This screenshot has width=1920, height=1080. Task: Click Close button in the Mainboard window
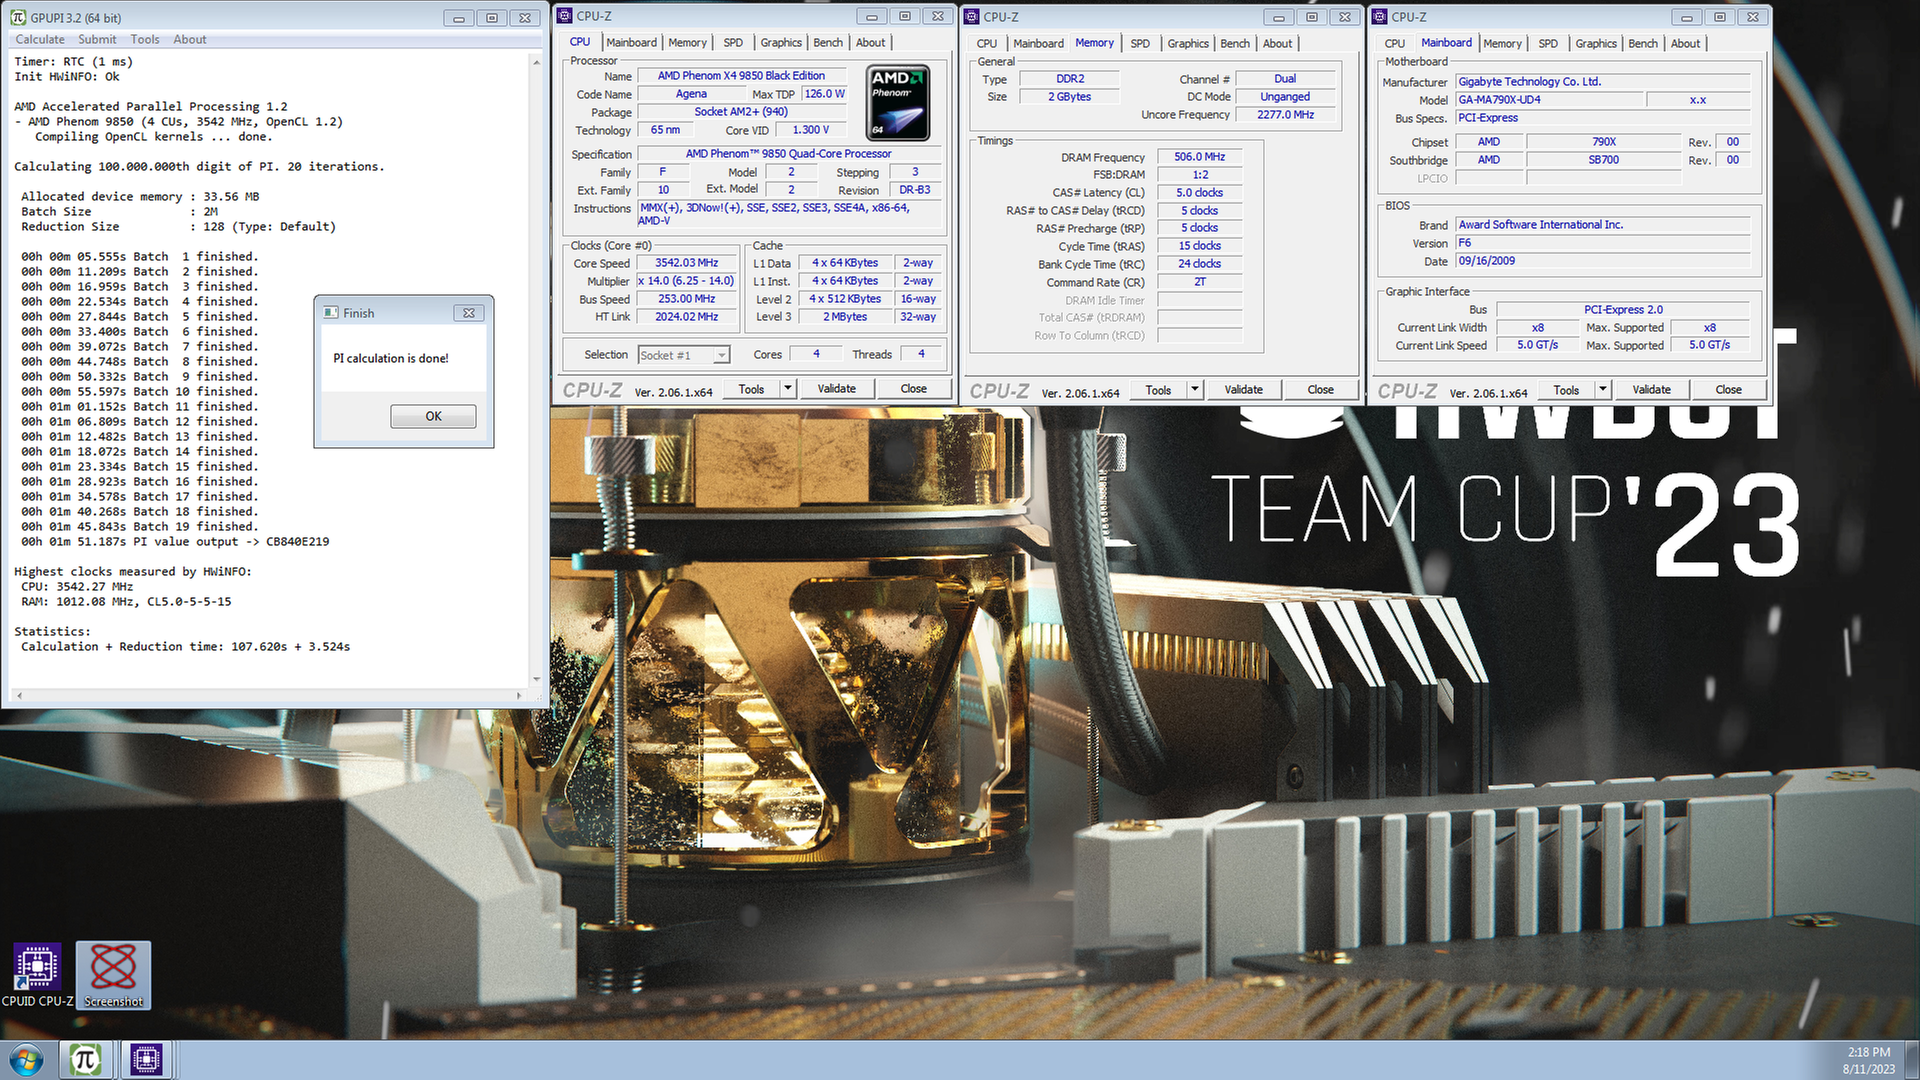click(x=1728, y=390)
